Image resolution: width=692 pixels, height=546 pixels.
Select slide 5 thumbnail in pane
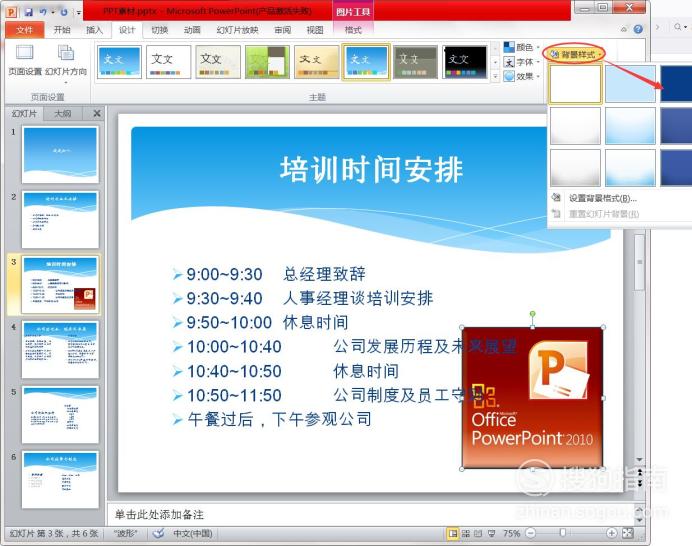[60, 415]
